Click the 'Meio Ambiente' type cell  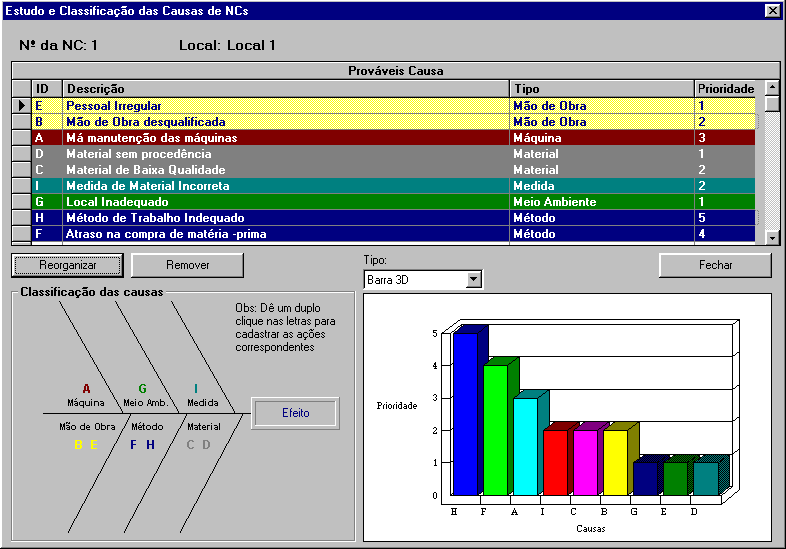[602, 202]
